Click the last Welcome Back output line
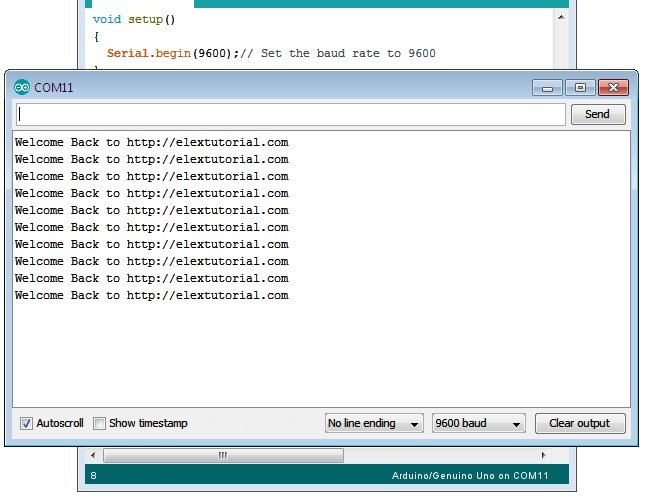 [x=152, y=296]
